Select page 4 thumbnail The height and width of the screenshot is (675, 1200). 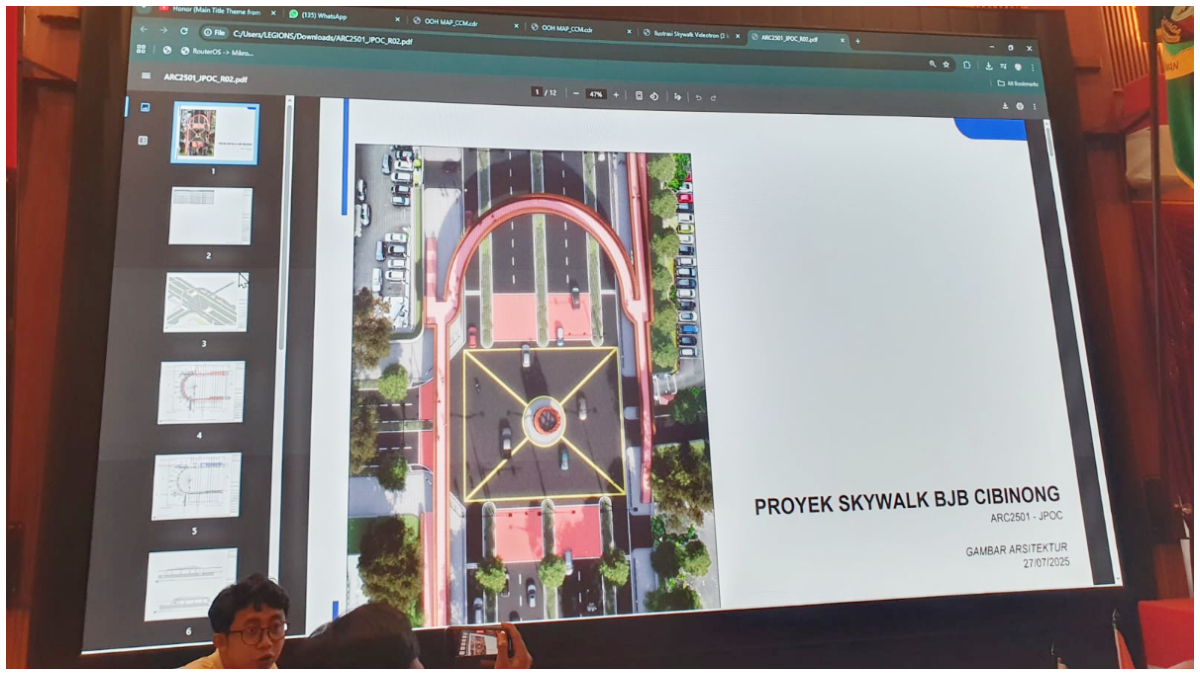pyautogui.click(x=201, y=392)
